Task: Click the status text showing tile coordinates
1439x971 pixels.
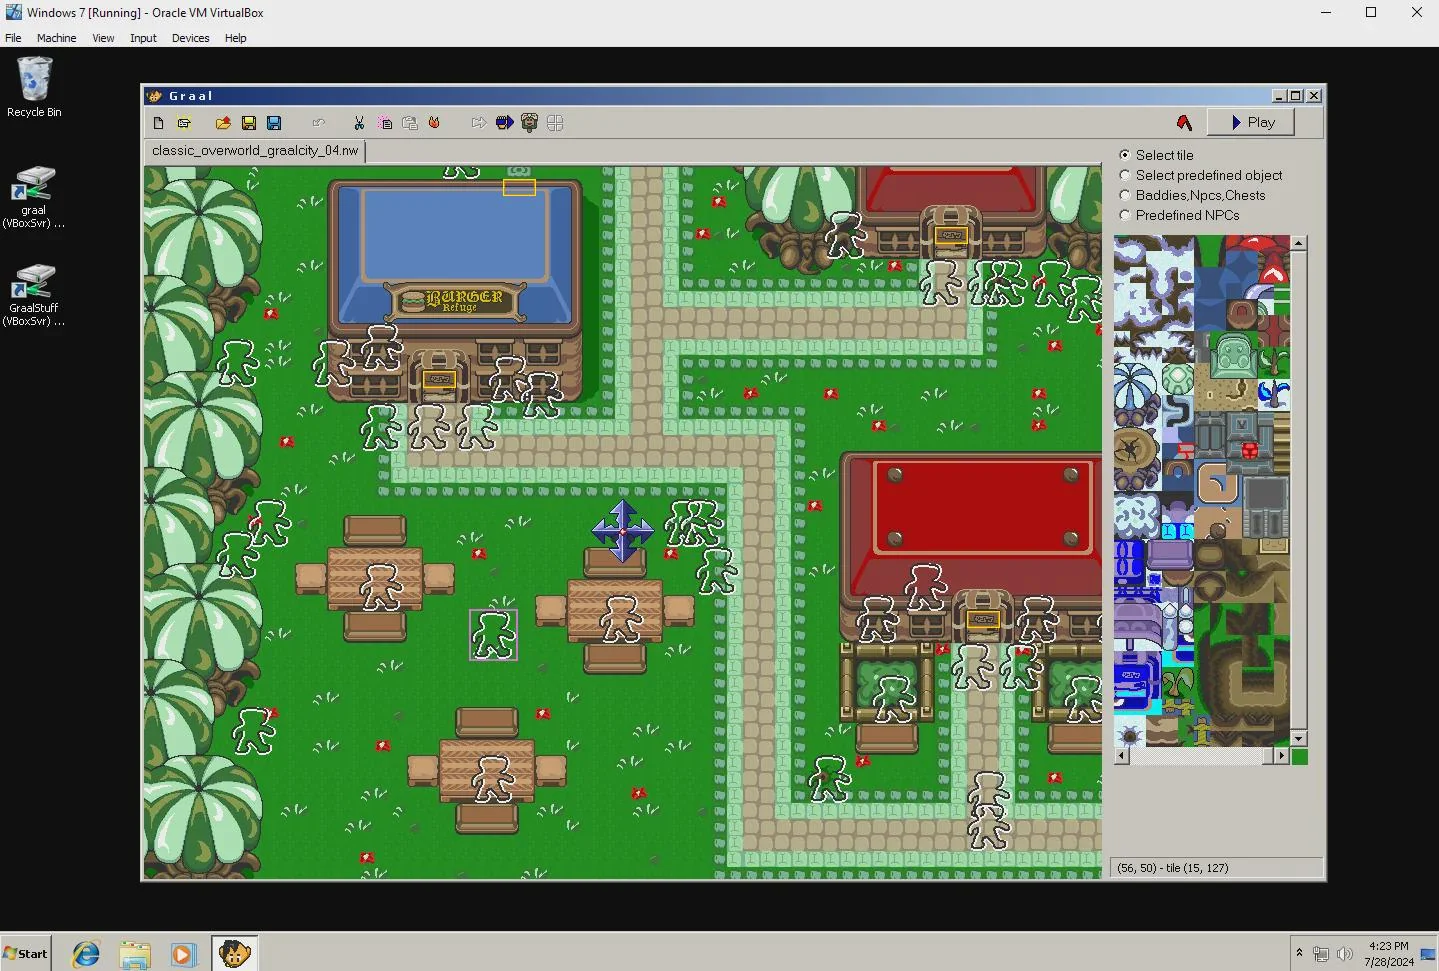Action: [1173, 868]
